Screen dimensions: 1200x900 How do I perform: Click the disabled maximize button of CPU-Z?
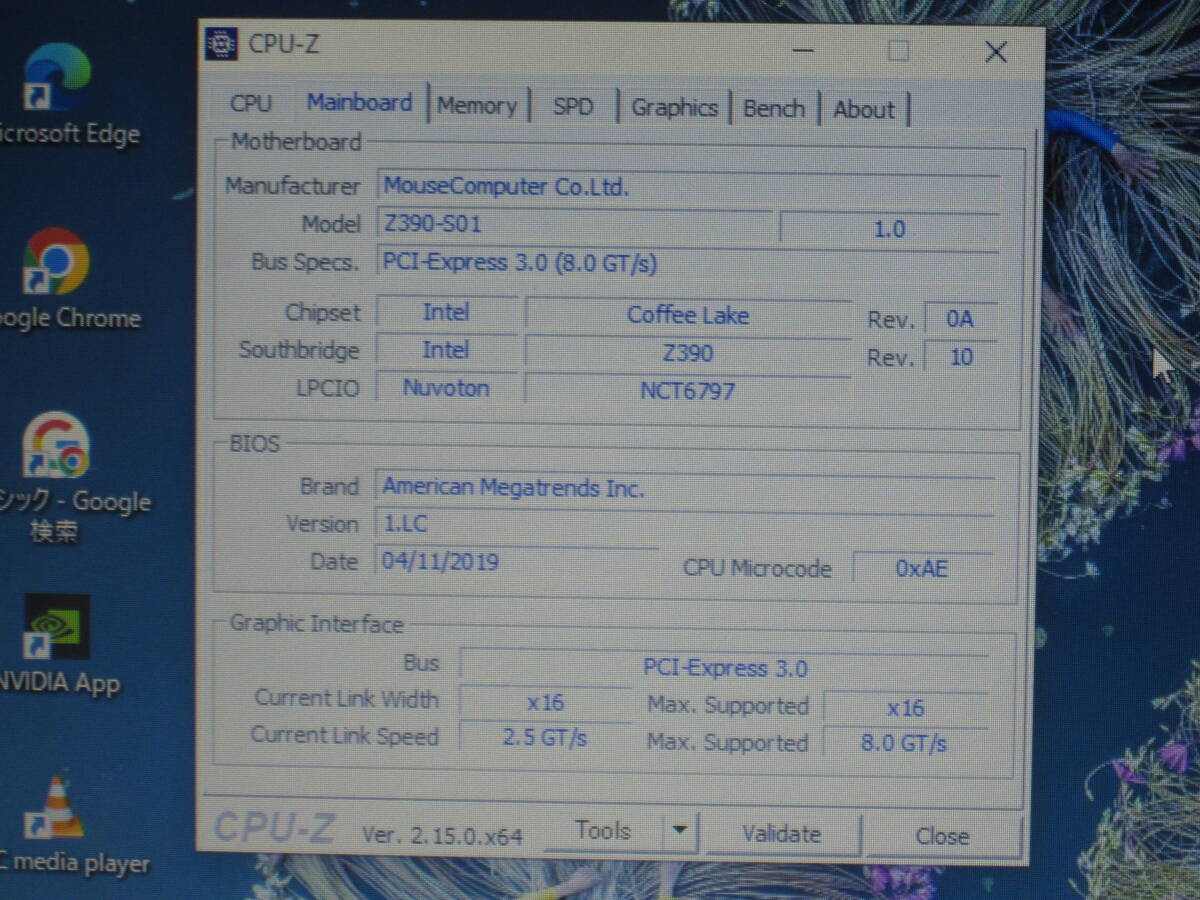[x=899, y=51]
